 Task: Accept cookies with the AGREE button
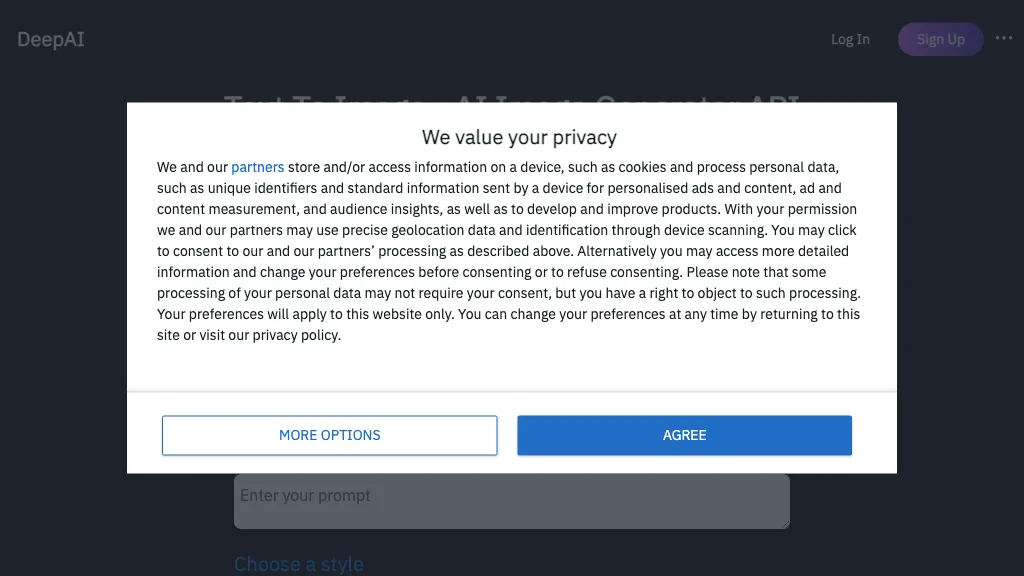point(684,435)
